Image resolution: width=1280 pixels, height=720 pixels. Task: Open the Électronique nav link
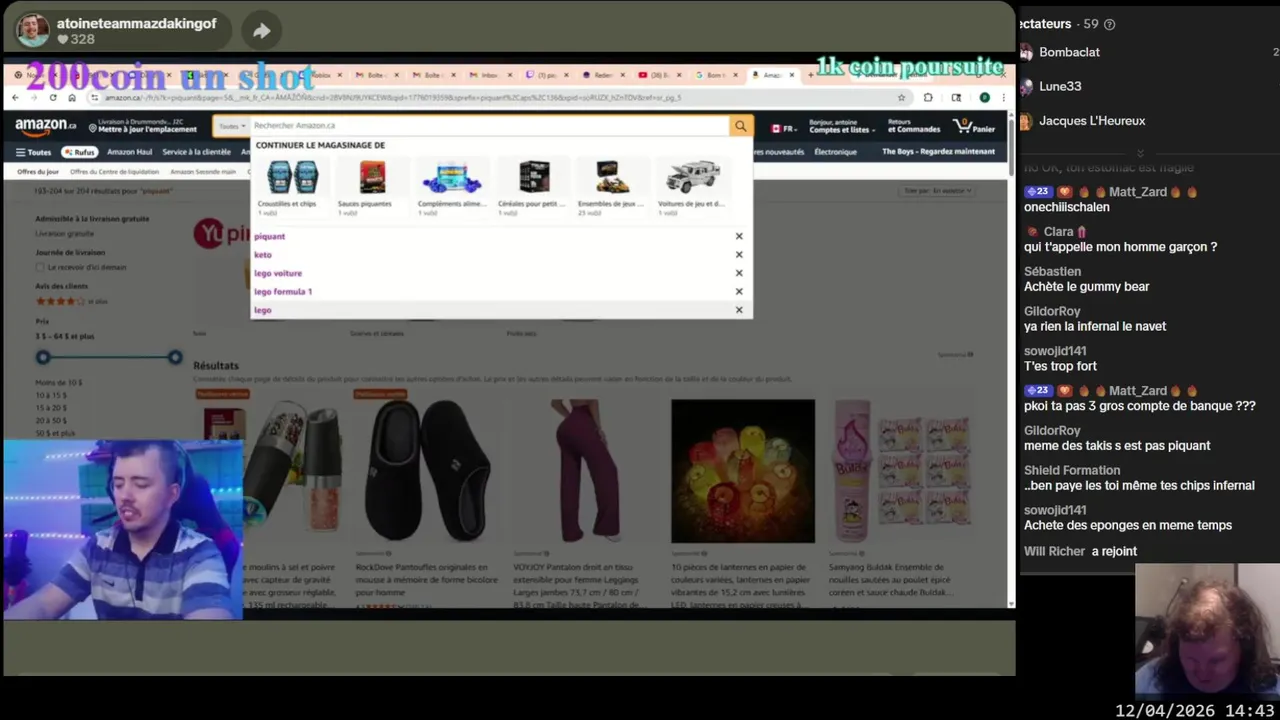(x=835, y=152)
